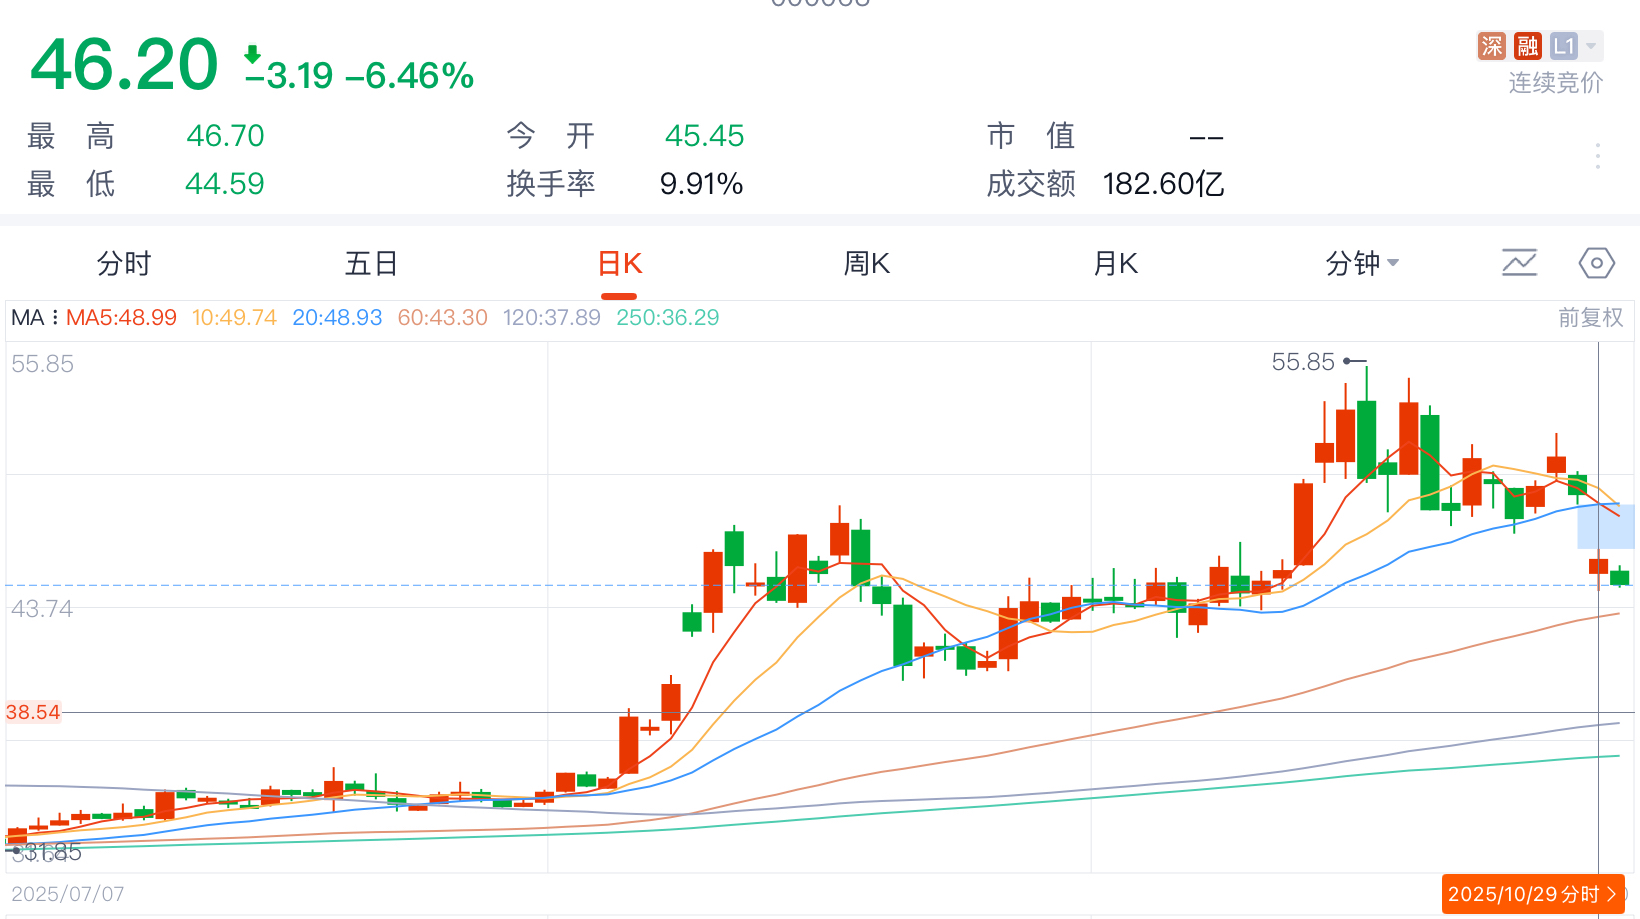
Task: Open MA settings via the dots next to MA
Action: [x=55, y=318]
